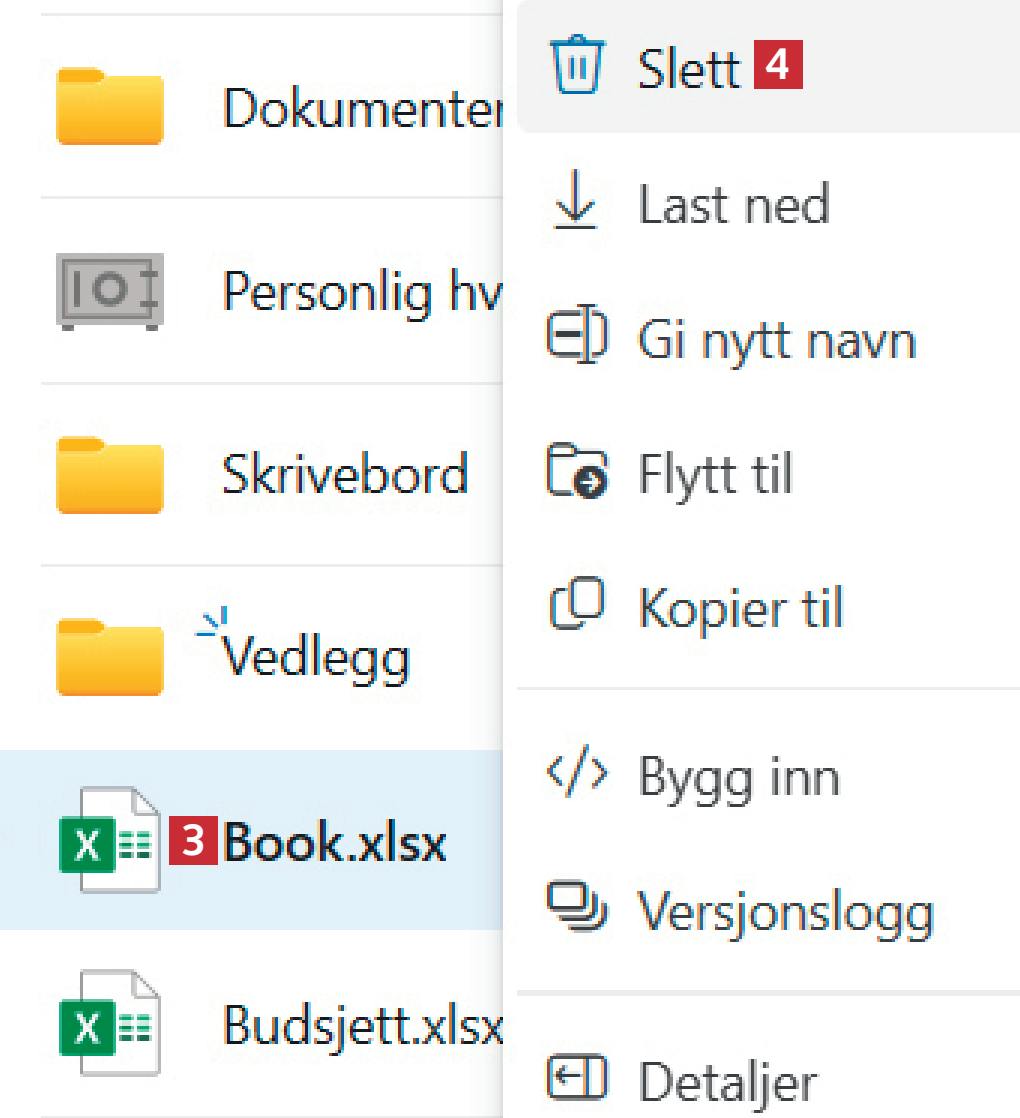This screenshot has height=1118, width=1020.
Task: Open the Skrivebord folder
Action: [345, 474]
